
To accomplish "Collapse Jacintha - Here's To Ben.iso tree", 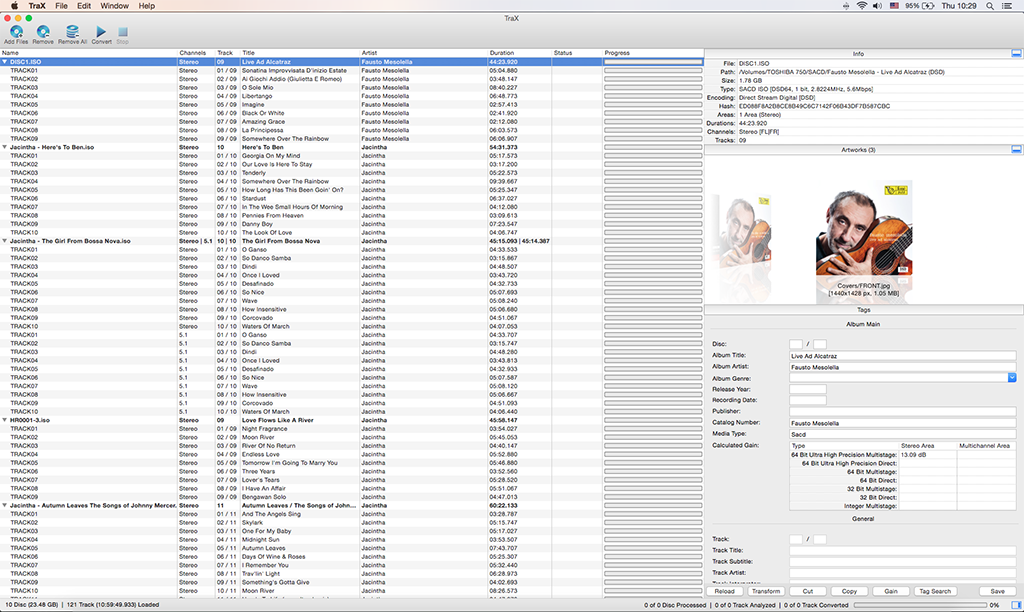I will (x=5, y=148).
